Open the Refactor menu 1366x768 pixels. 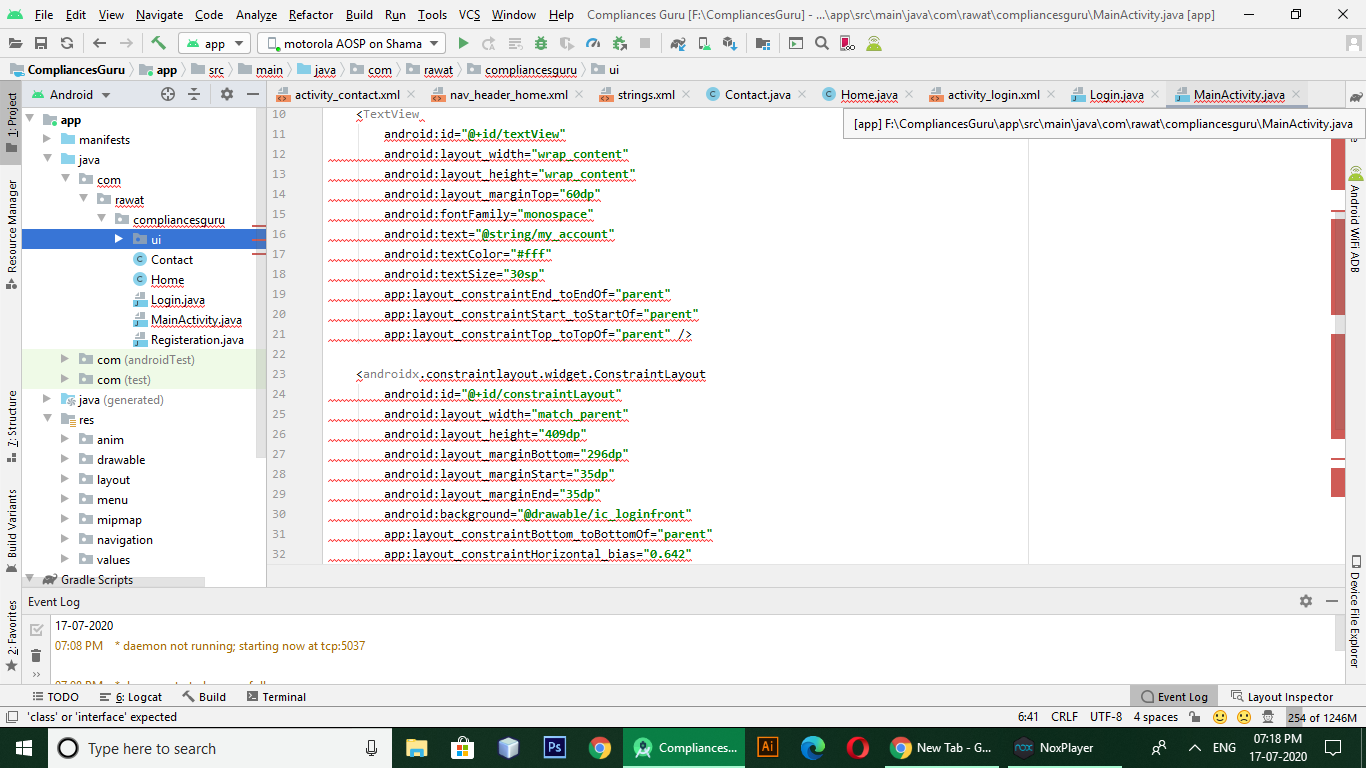pyautogui.click(x=311, y=14)
